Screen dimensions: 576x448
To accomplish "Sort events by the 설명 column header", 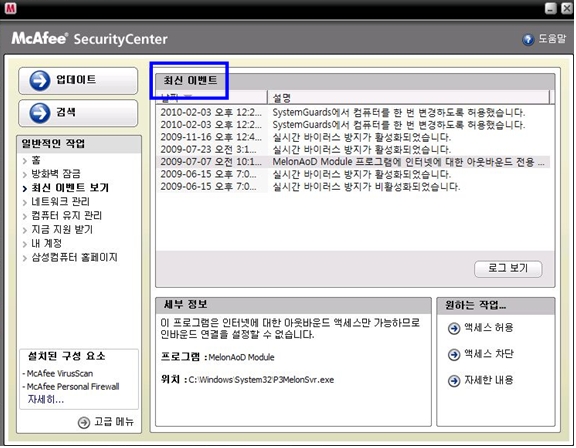I will [x=408, y=98].
